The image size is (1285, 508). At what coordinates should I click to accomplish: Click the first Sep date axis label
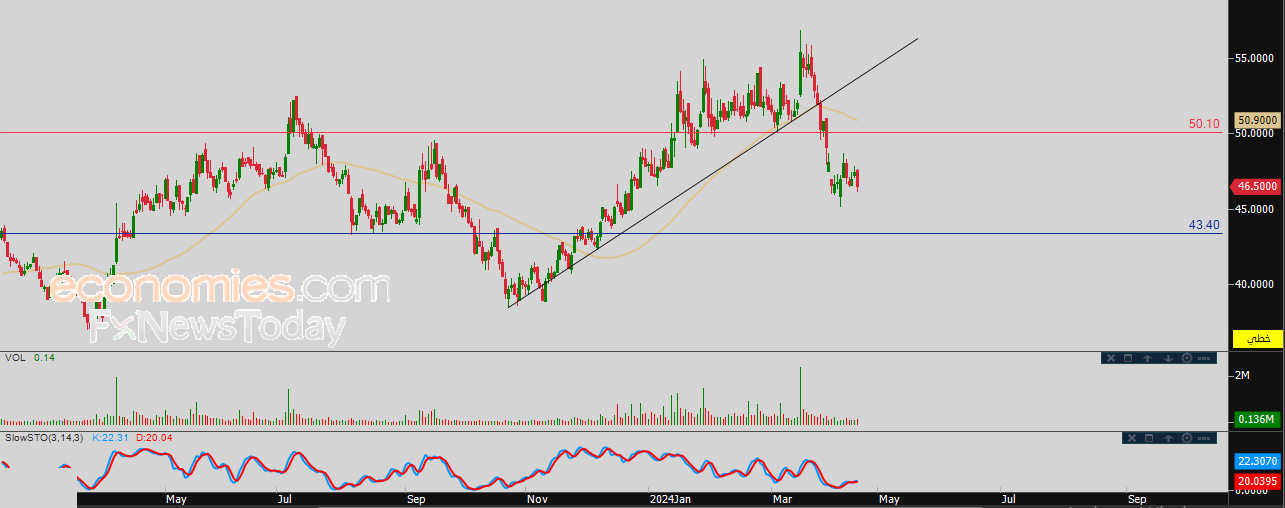point(417,498)
